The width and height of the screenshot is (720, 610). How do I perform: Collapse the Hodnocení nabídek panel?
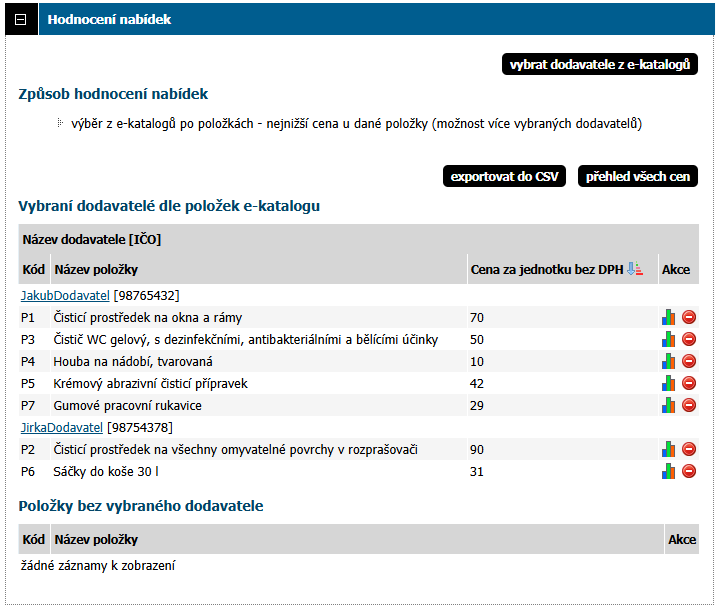coord(21,20)
